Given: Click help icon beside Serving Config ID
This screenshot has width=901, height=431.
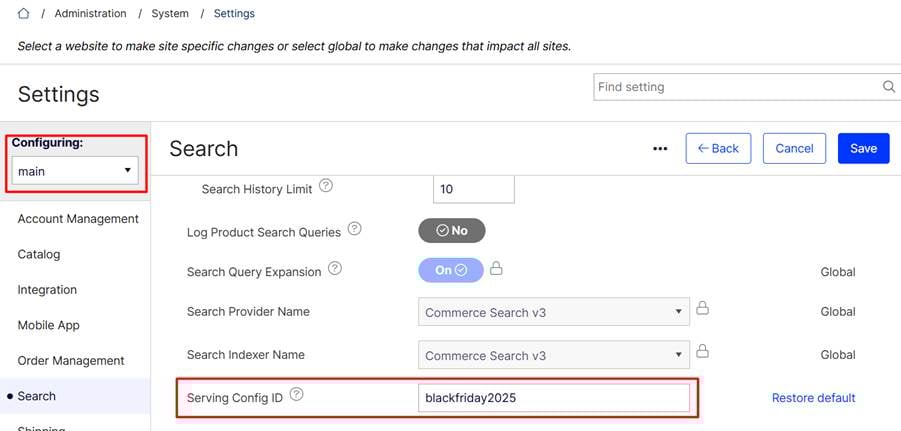Looking at the screenshot, I should [x=296, y=395].
